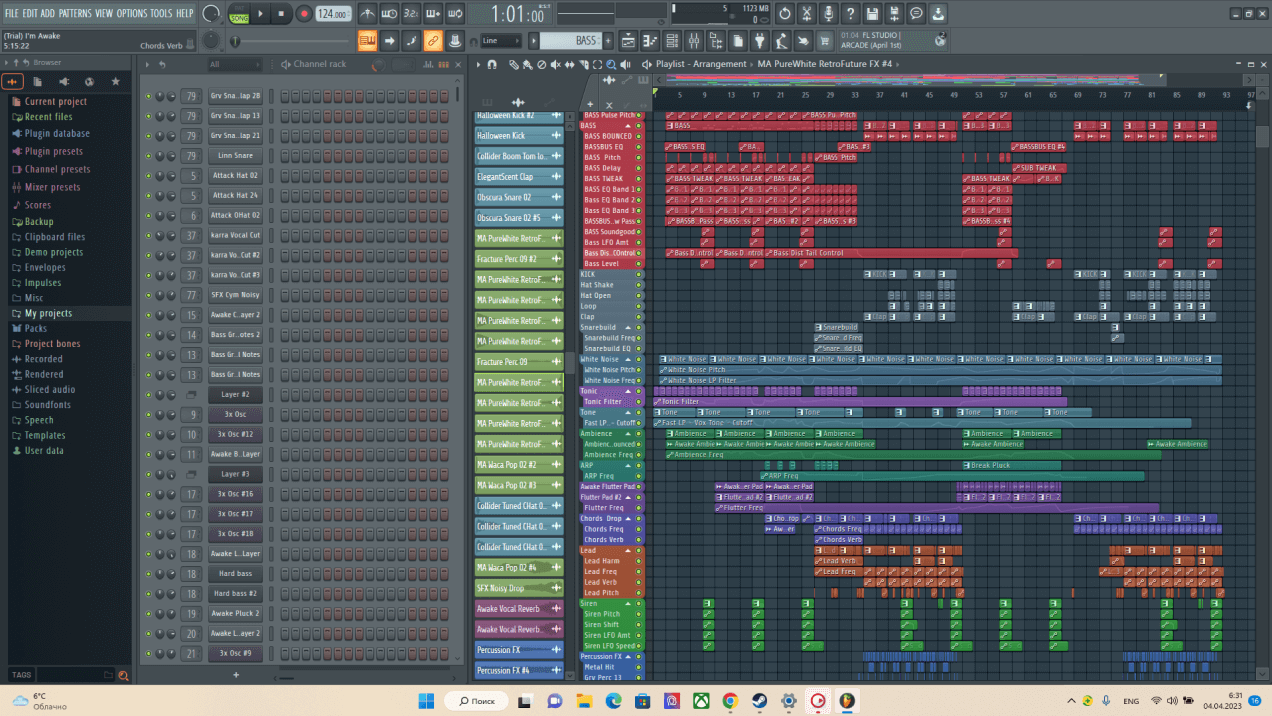This screenshot has width=1272, height=716.
Task: Toggle mute on the Tonic track
Action: point(639,391)
